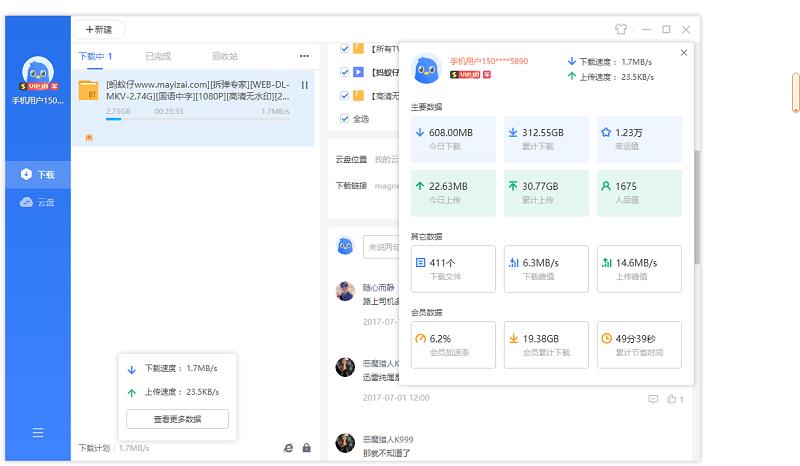The width and height of the screenshot is (800, 466).
Task: Close the user statistics popup
Action: 684,53
